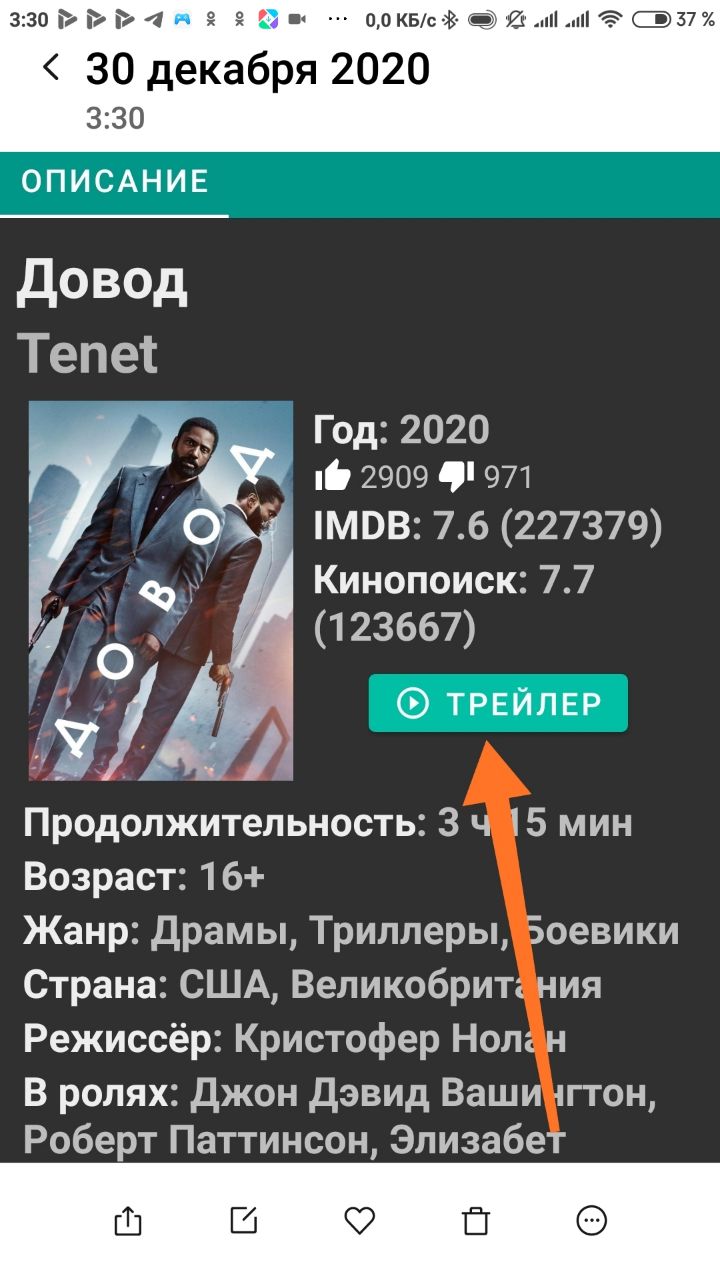Screen dimensions: 720x1280
Task: Tap the Кристофер Нолан director name
Action: coord(400,1039)
